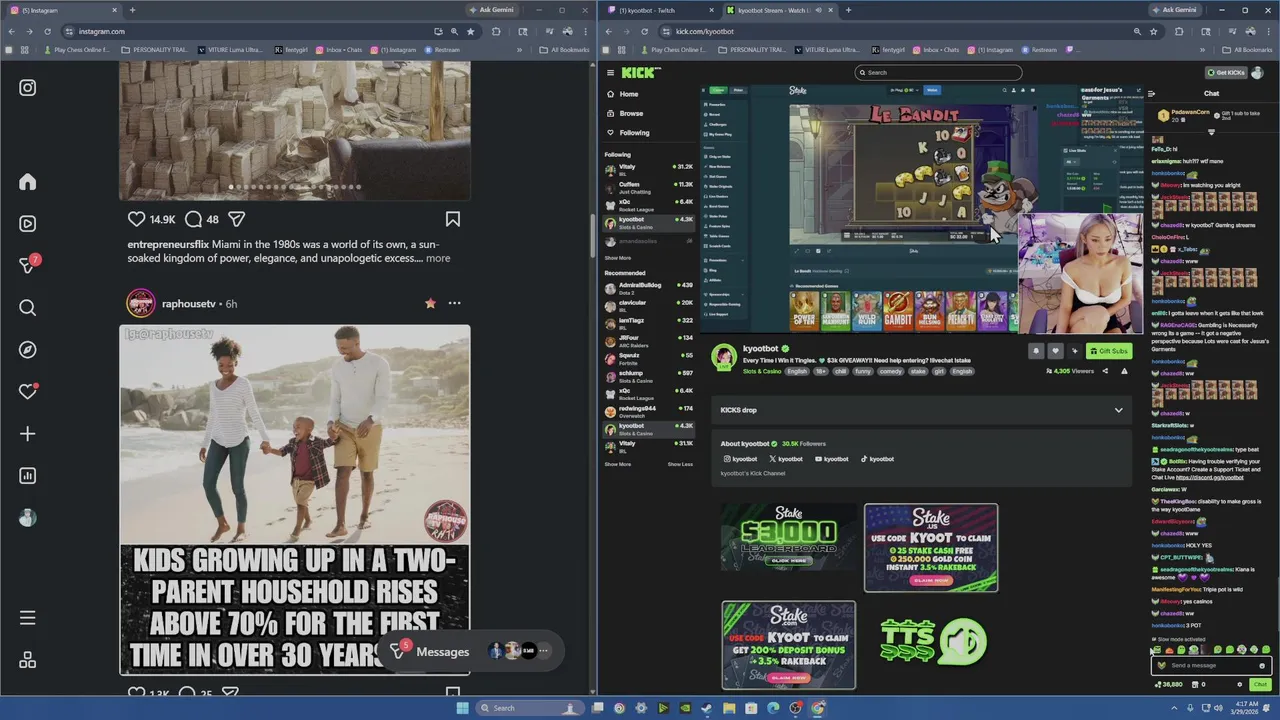Share the entrepreneursflix post

(x=237, y=219)
